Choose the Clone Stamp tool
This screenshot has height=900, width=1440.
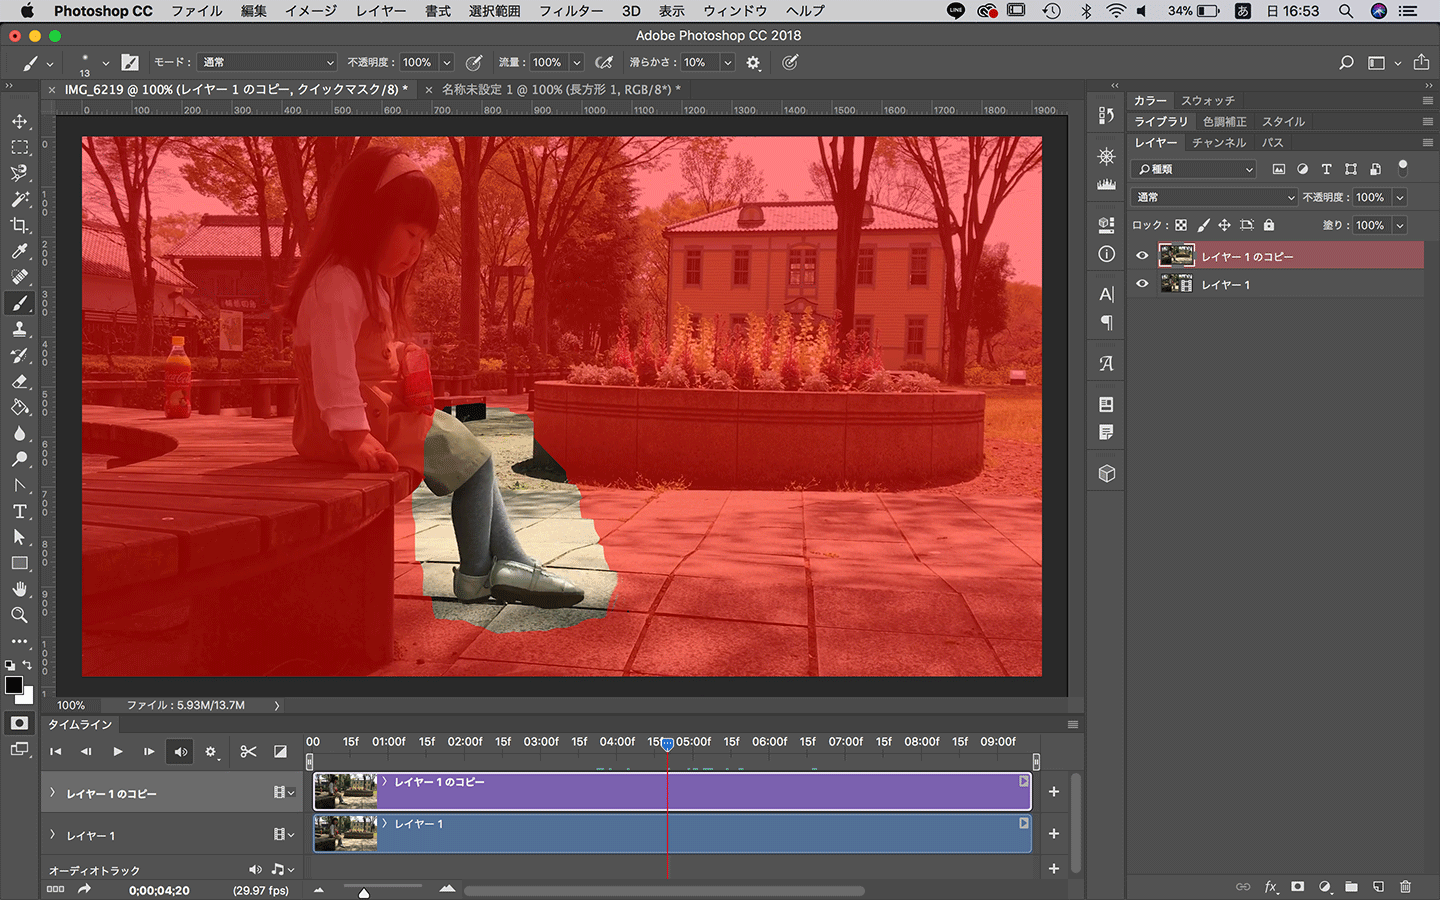pos(19,329)
